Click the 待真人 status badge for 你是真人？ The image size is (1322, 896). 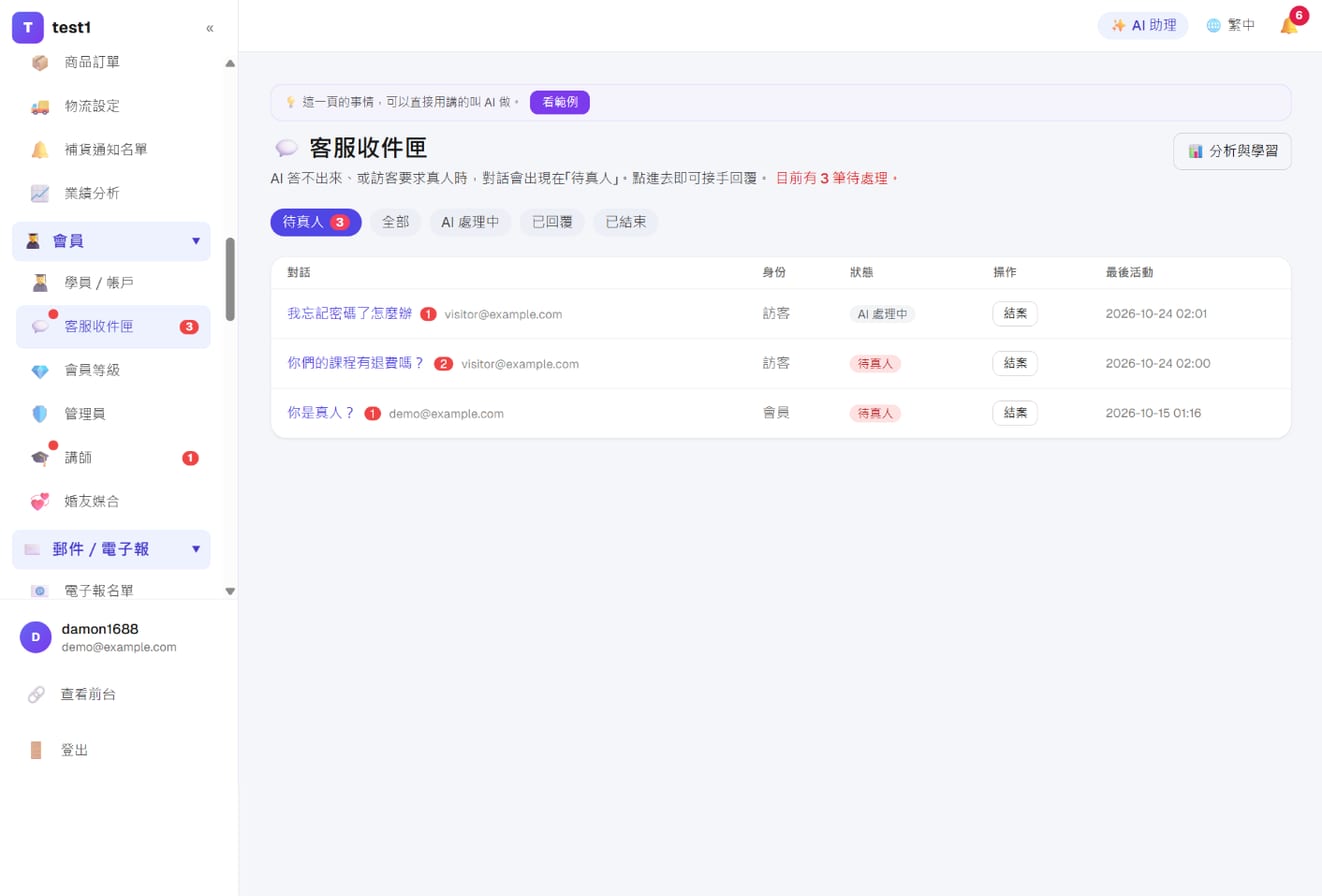click(x=875, y=413)
